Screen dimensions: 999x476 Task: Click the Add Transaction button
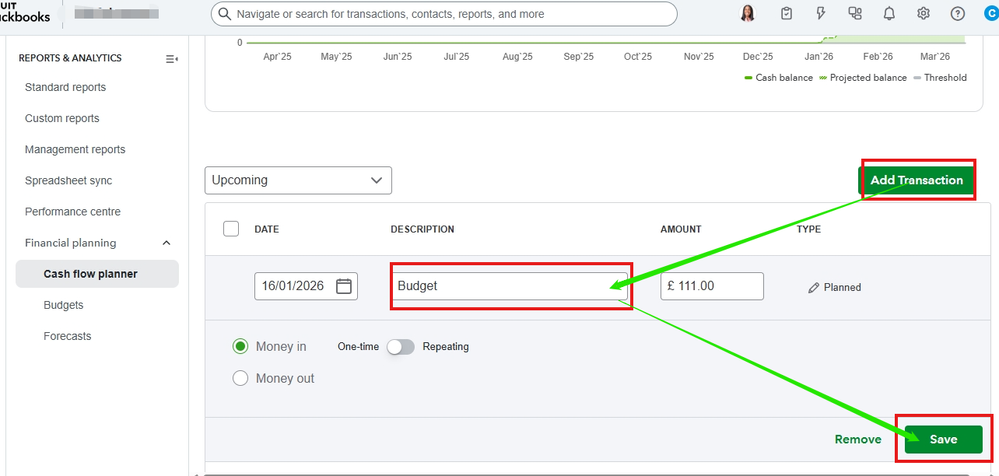pyautogui.click(x=917, y=180)
